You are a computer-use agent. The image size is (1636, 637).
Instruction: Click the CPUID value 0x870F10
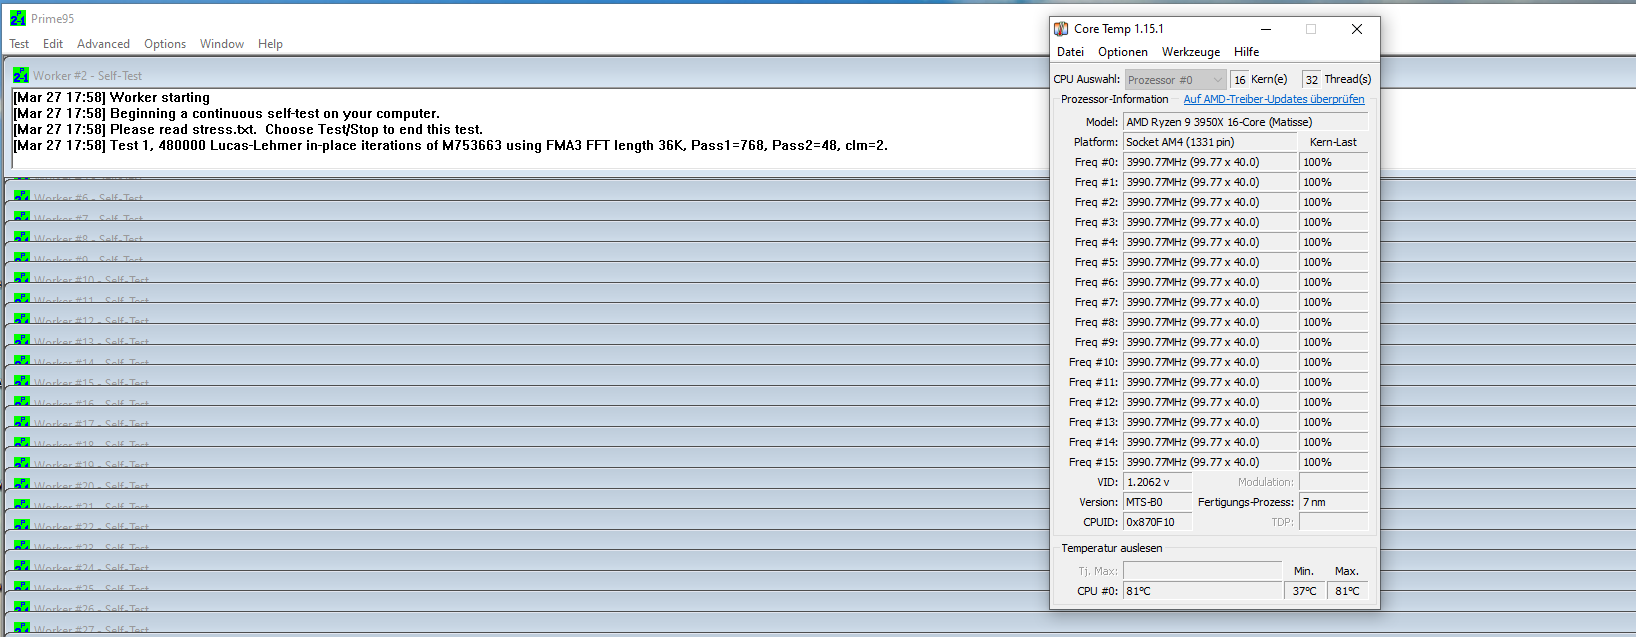1157,522
